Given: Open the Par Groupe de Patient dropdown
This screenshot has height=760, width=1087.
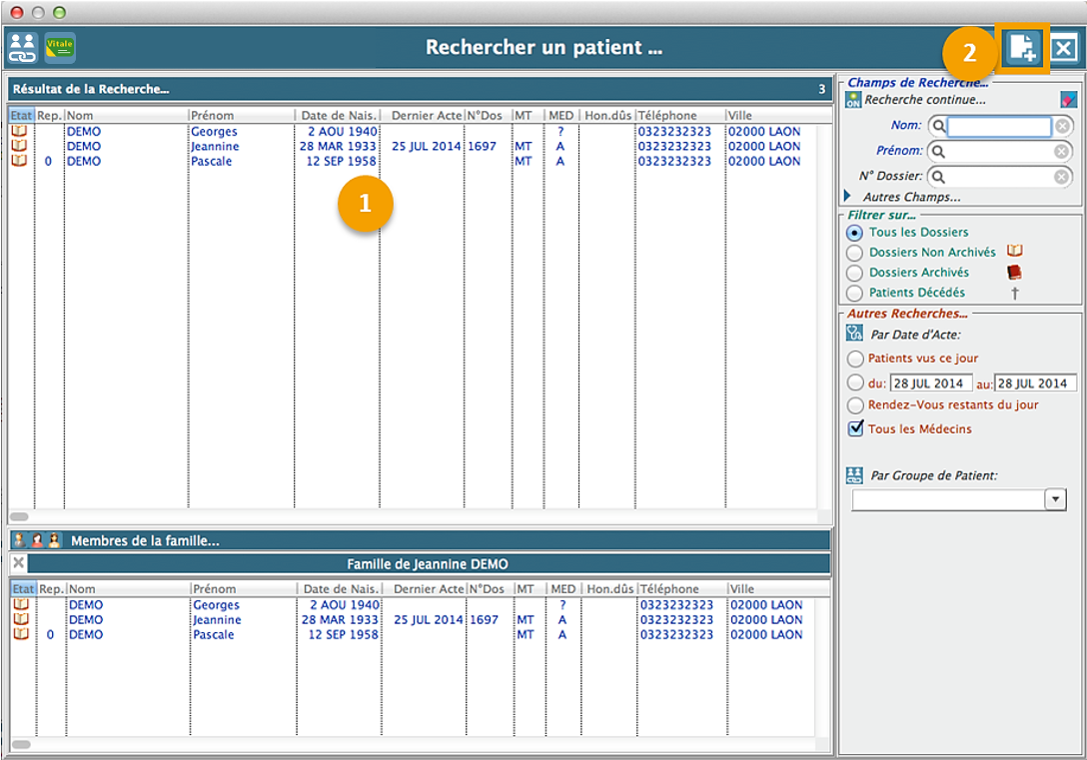Looking at the screenshot, I should (1055, 499).
